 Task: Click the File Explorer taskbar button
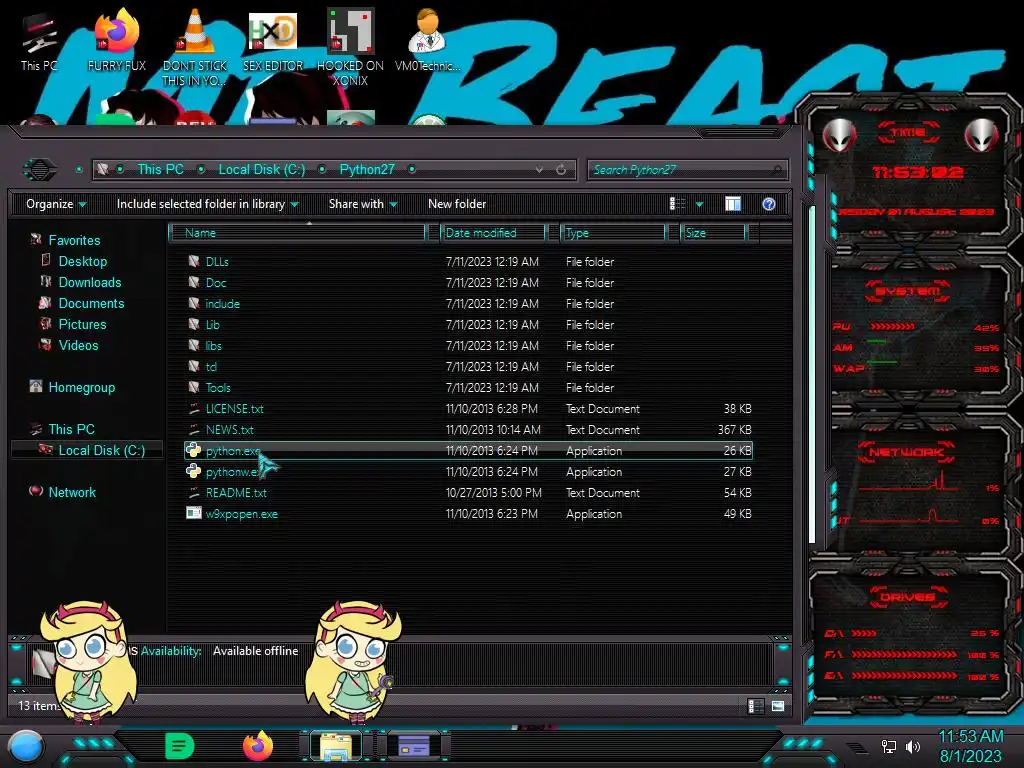pos(336,746)
